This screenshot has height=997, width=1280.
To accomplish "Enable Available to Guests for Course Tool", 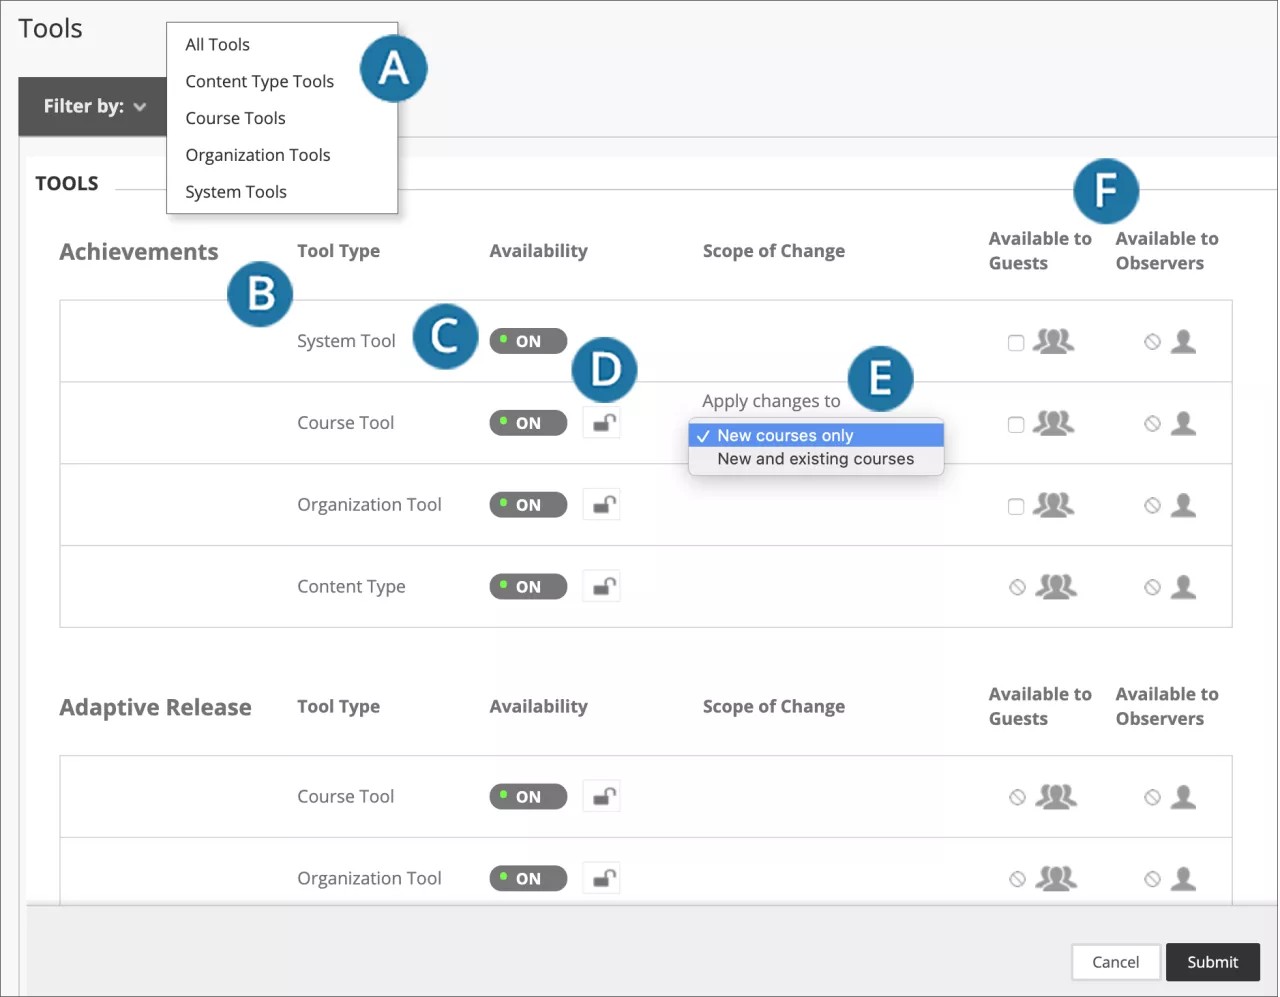I will 1016,423.
